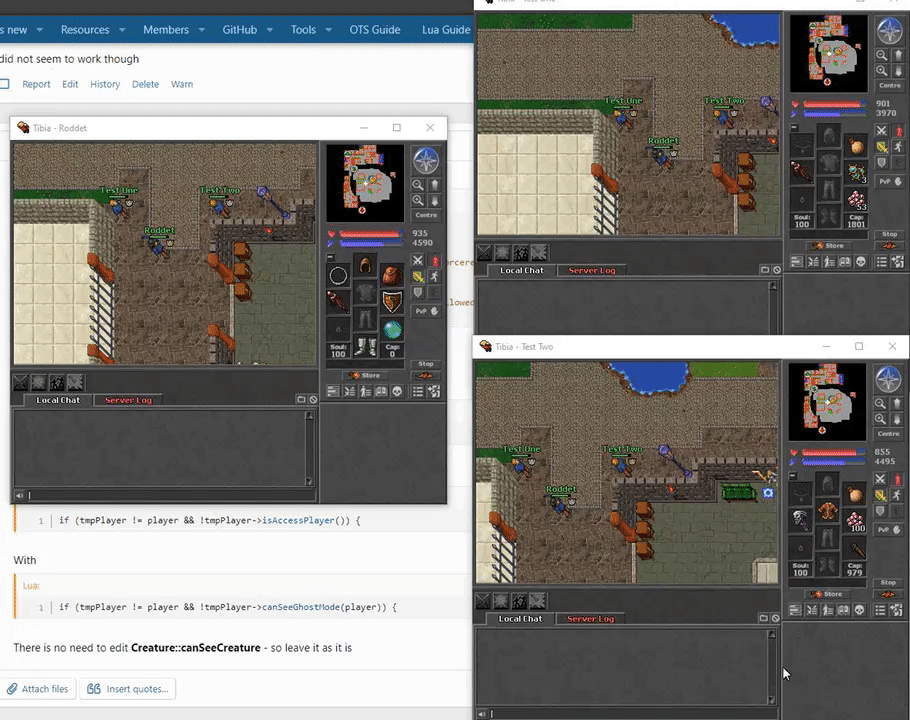This screenshot has width=910, height=720.
Task: Click the weapon slot in the Roddet inventory
Action: (x=338, y=302)
